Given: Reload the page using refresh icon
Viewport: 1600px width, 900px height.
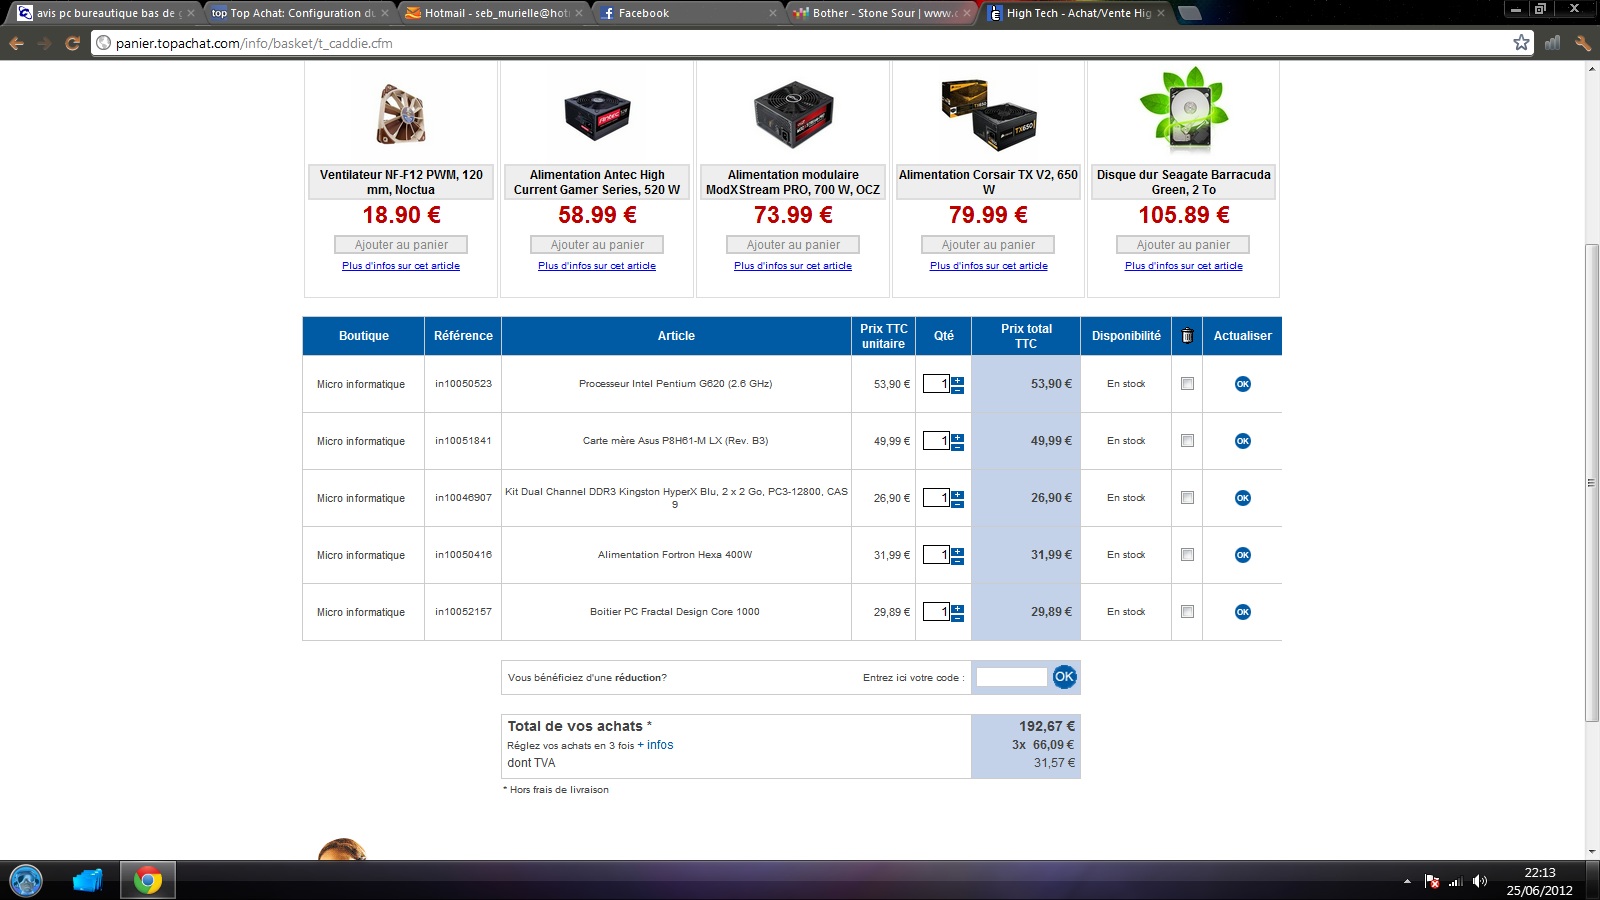Looking at the screenshot, I should [72, 43].
